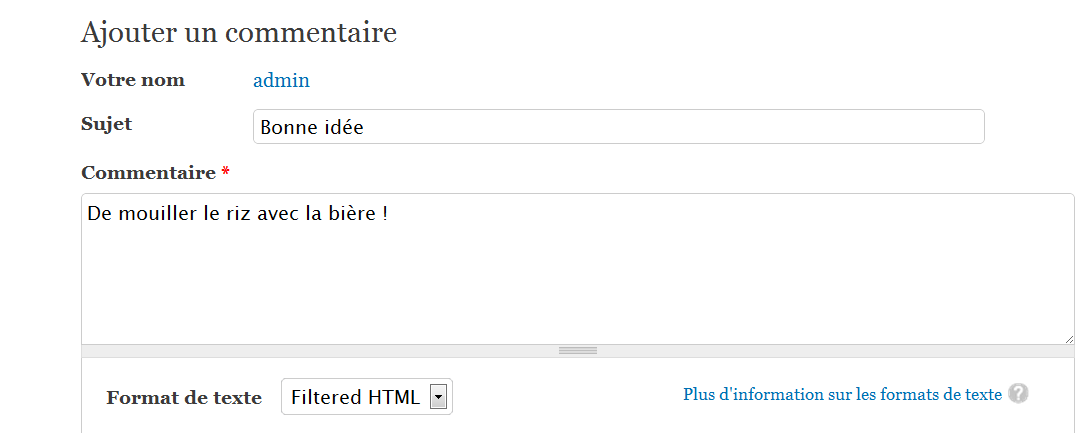Open the link about text formats

click(x=842, y=394)
